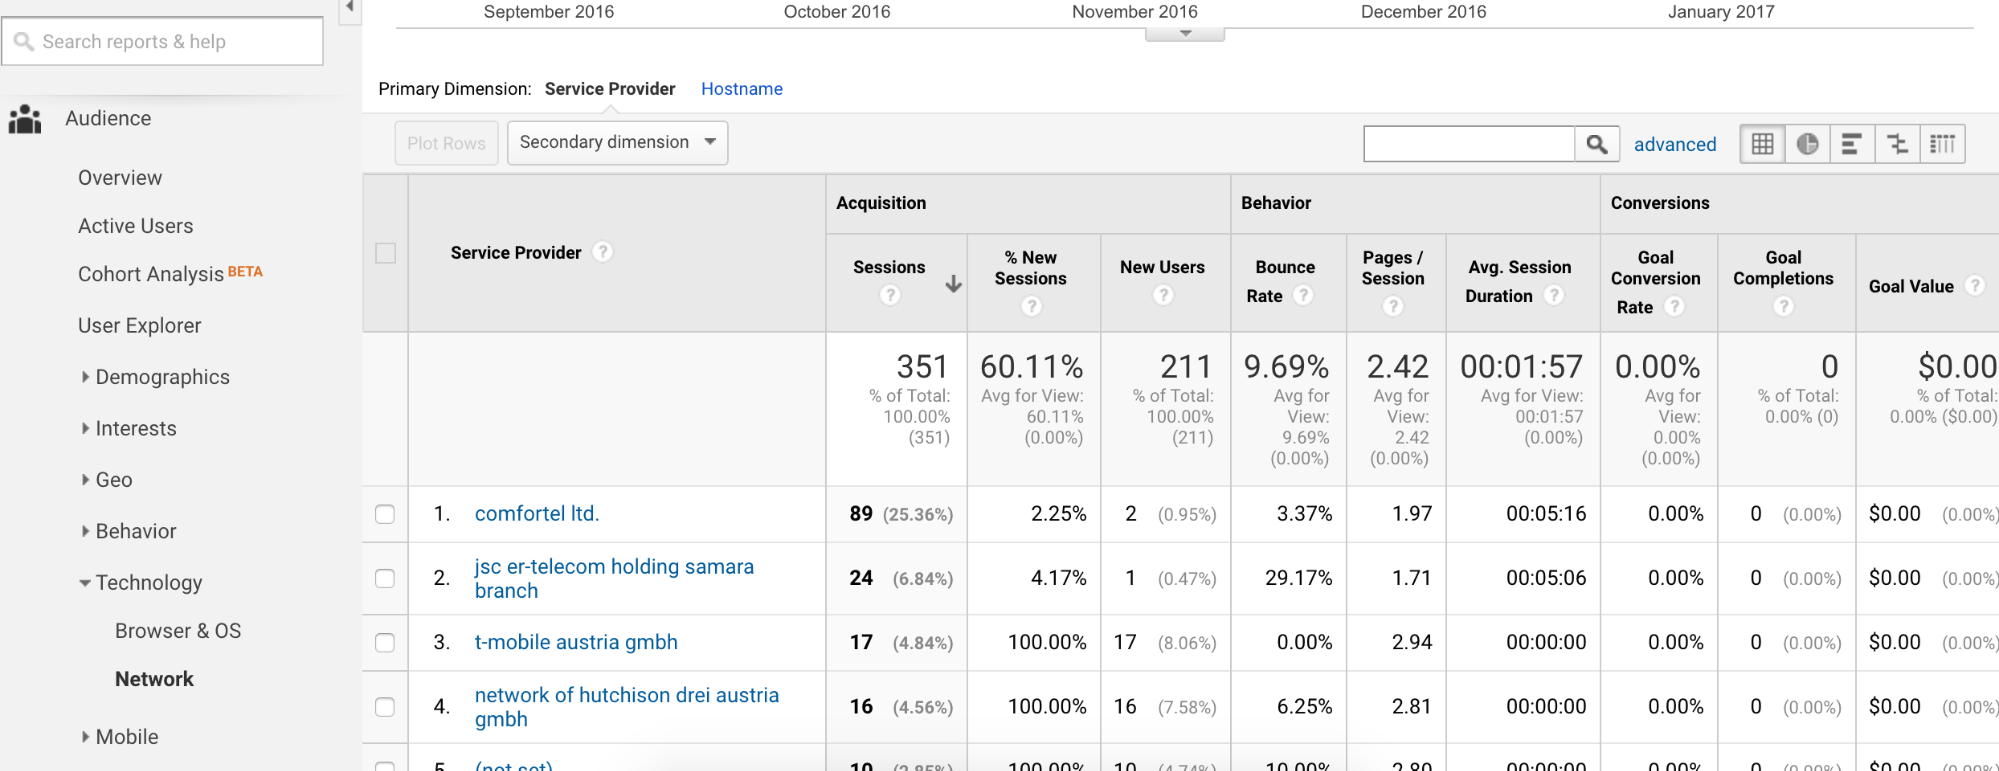Open the Secondary dimension dropdown
The height and width of the screenshot is (771, 1999).
(617, 142)
